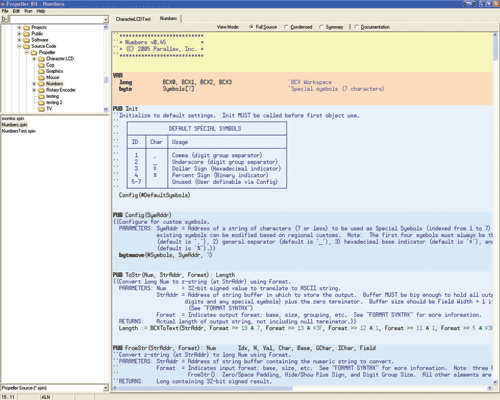Screen dimensions: 500x400
Task: Open the TV folder icon
Action: click(41, 109)
